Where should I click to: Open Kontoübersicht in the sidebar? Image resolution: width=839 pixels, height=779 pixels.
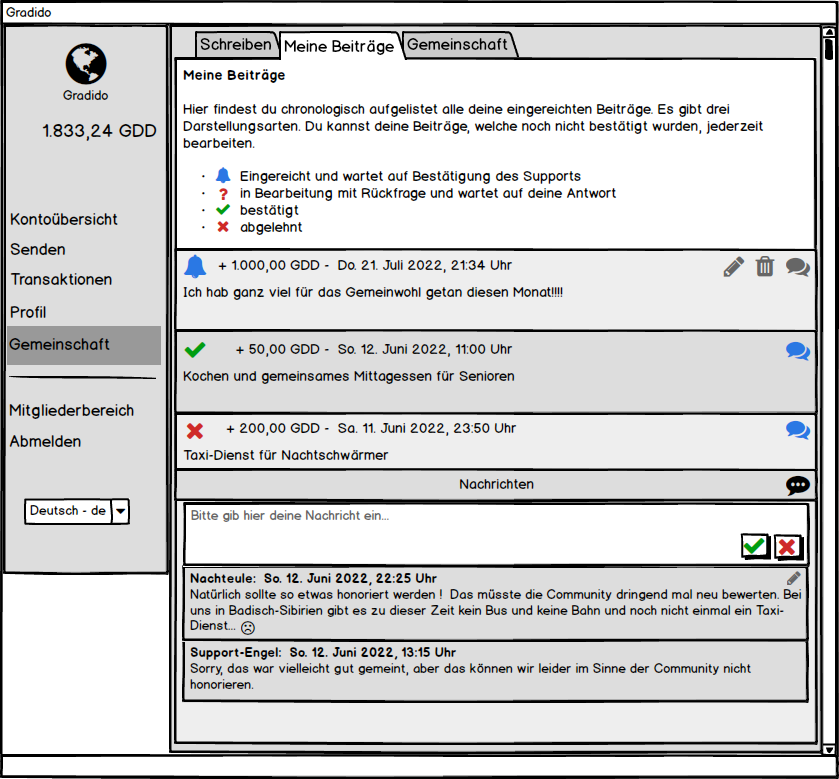[x=64, y=219]
